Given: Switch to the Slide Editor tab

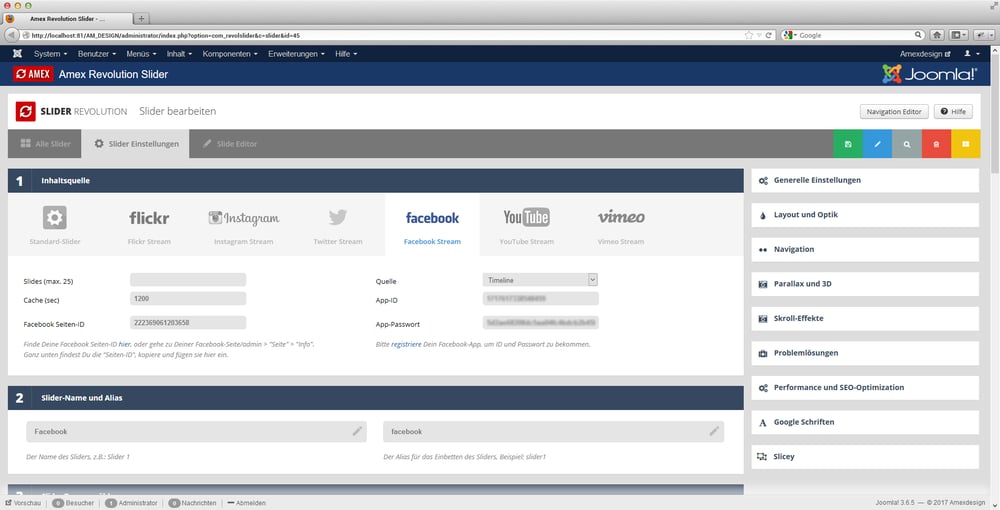Looking at the screenshot, I should (x=230, y=144).
